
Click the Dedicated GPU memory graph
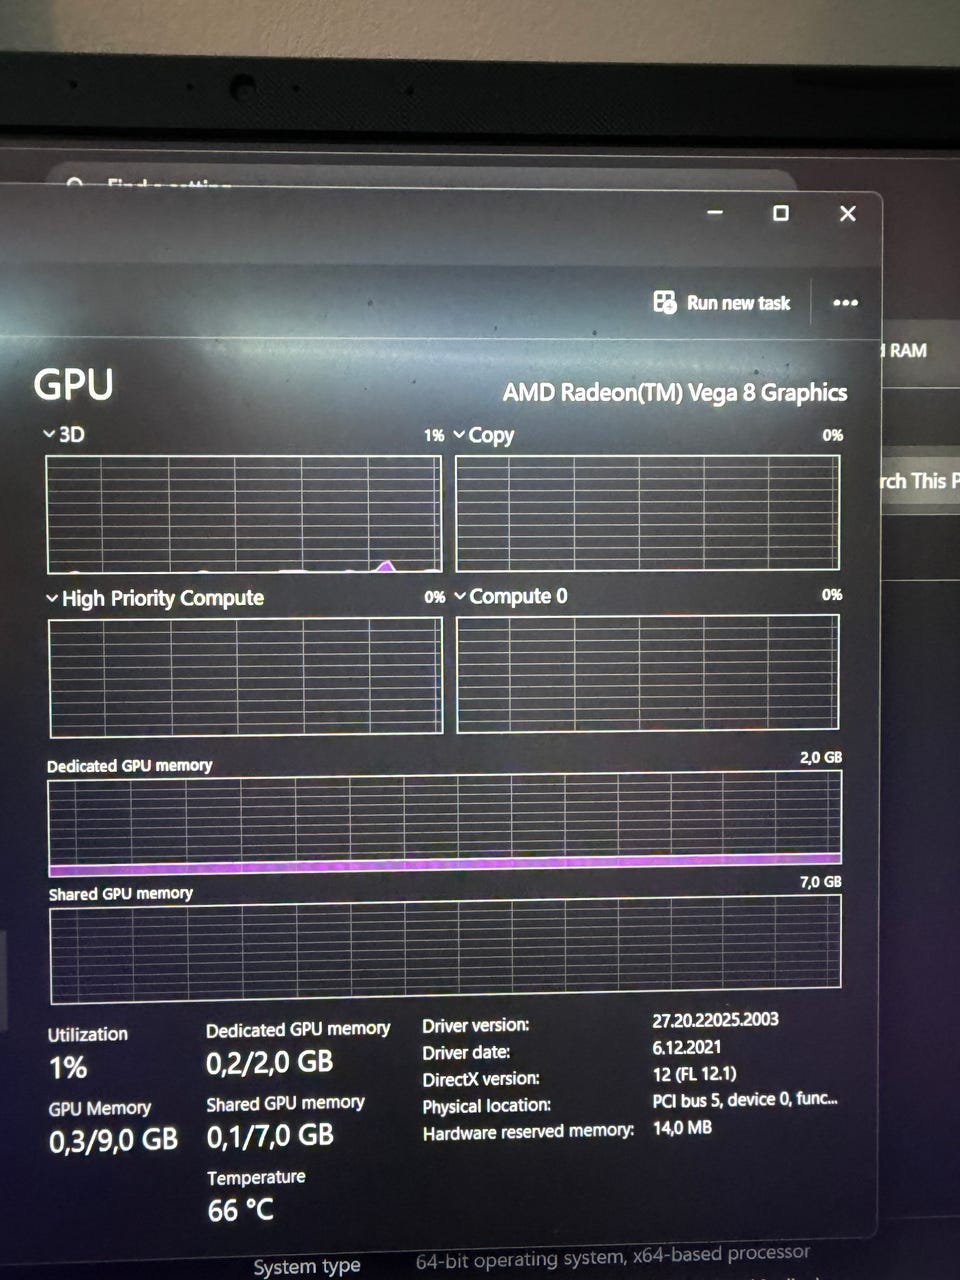[x=445, y=824]
